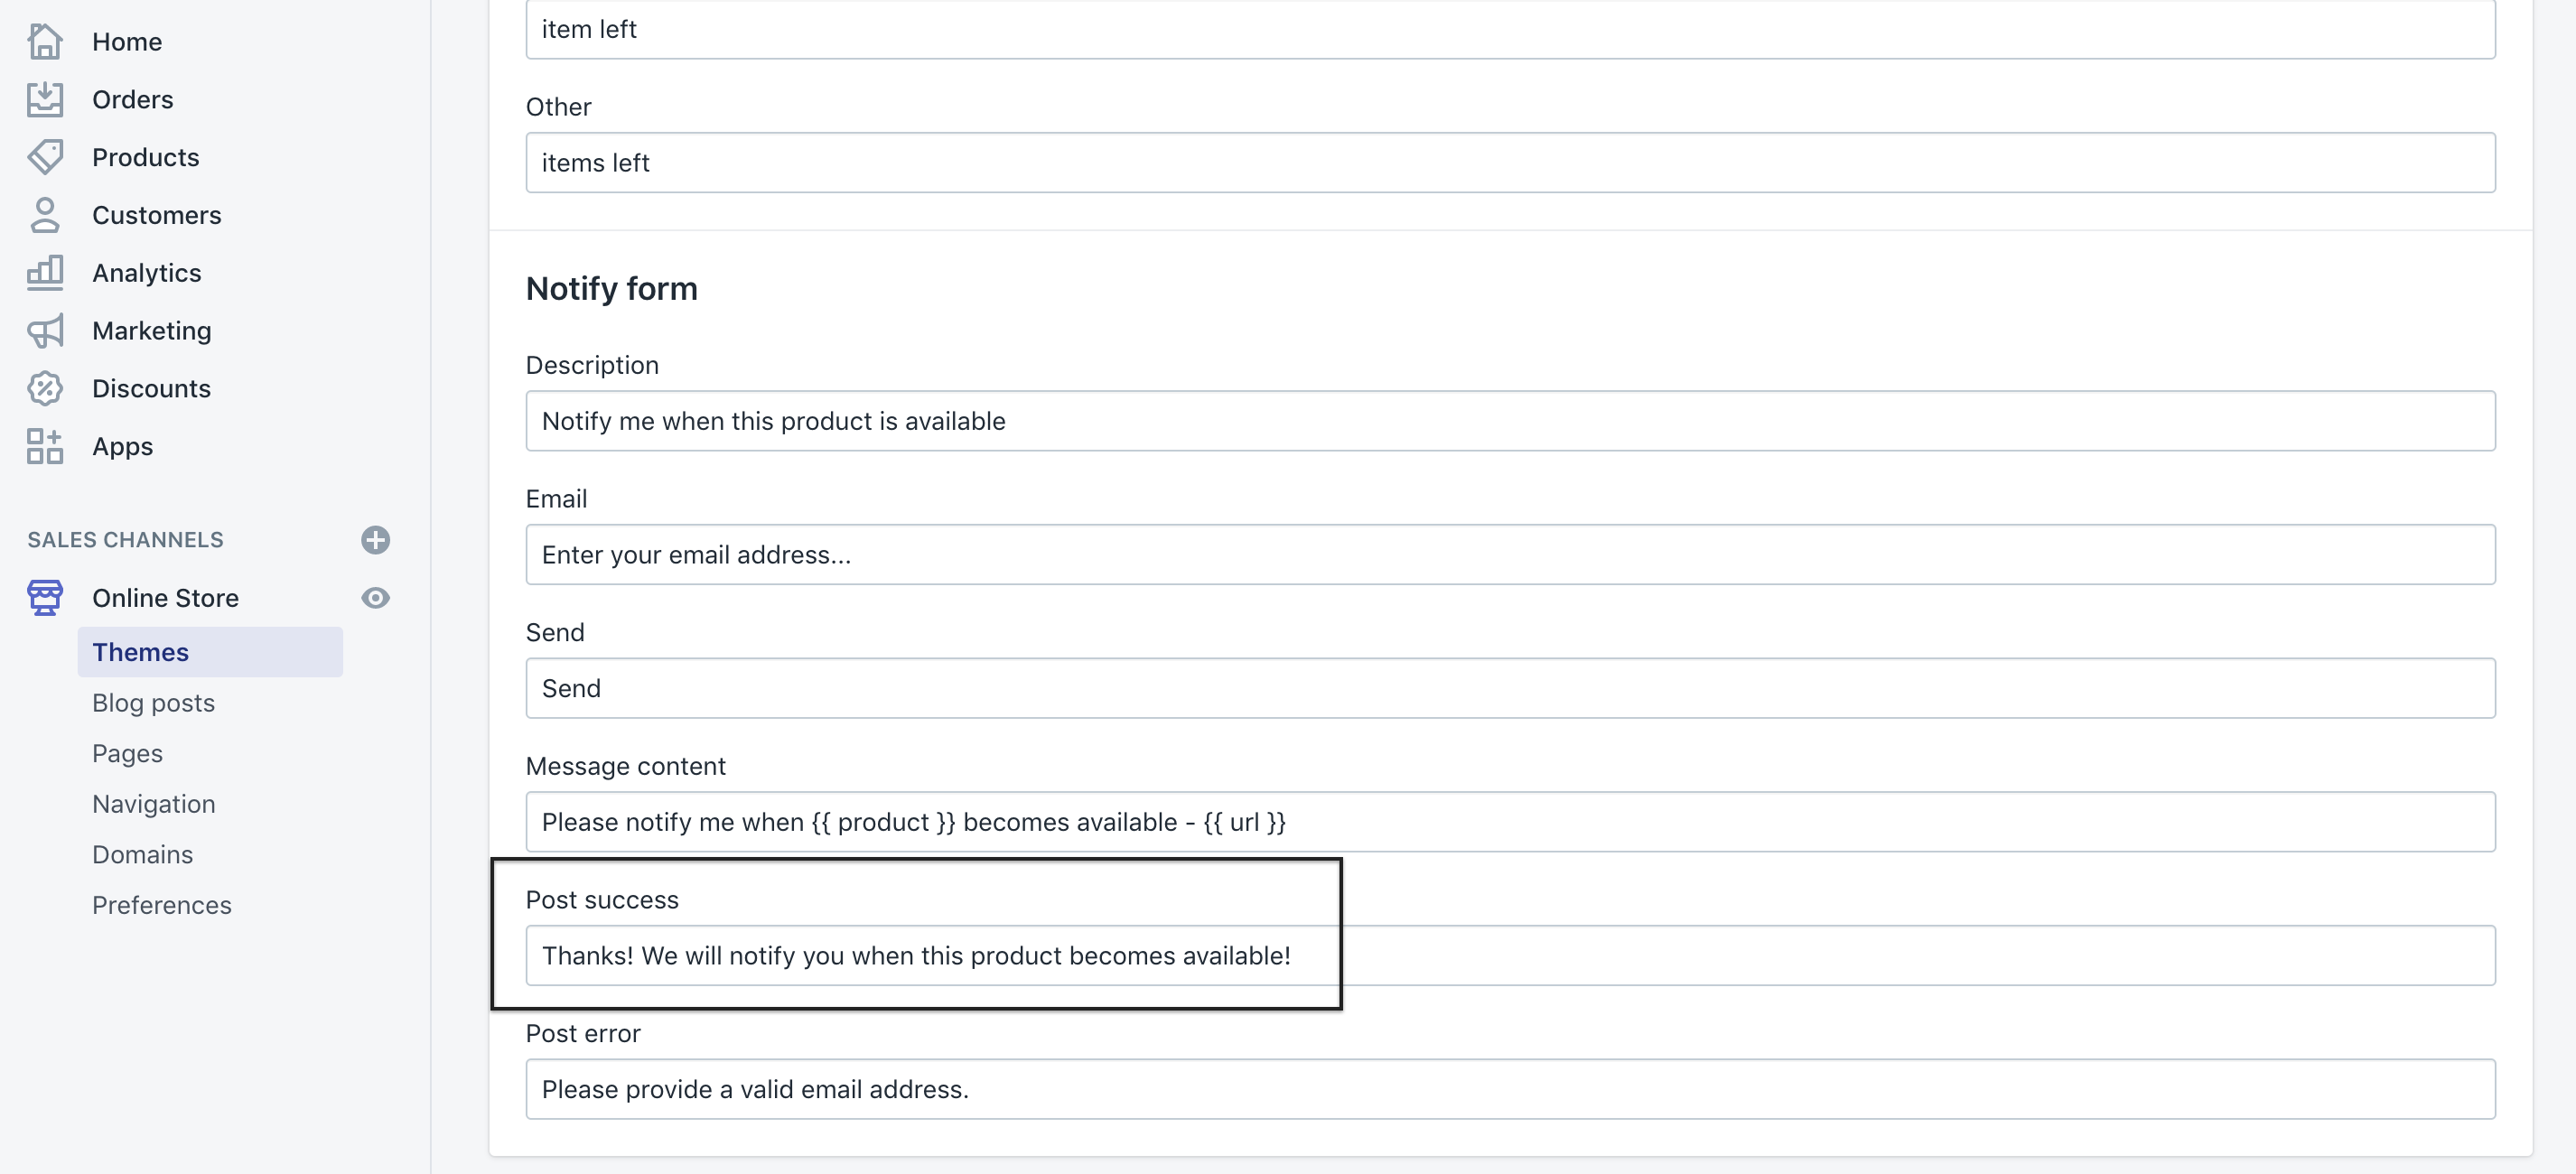Click the Post success text field

click(x=1510, y=956)
